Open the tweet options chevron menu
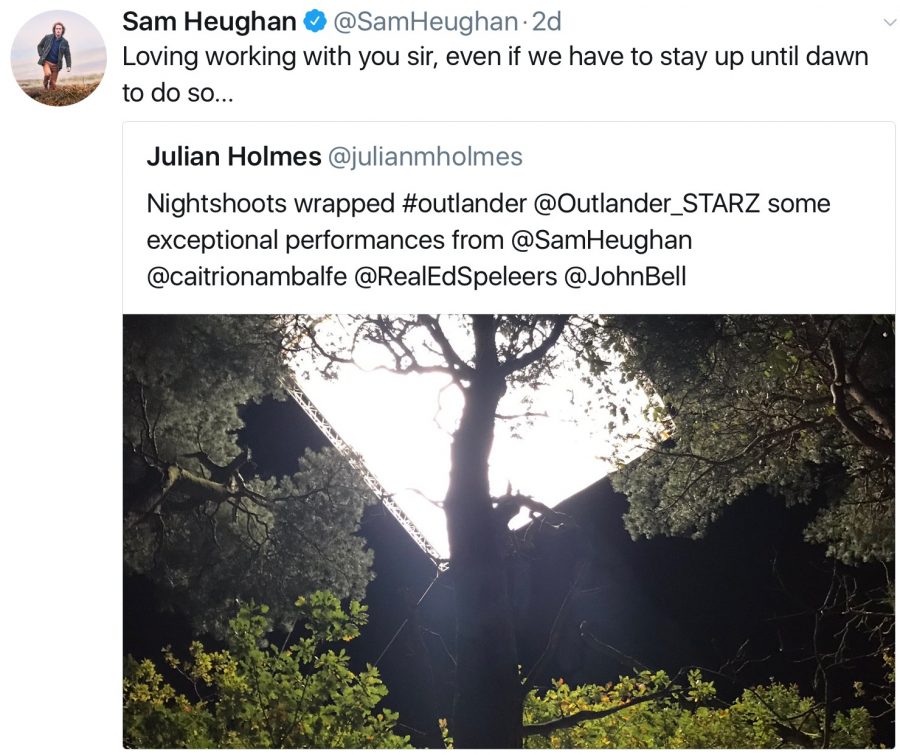 [x=887, y=22]
